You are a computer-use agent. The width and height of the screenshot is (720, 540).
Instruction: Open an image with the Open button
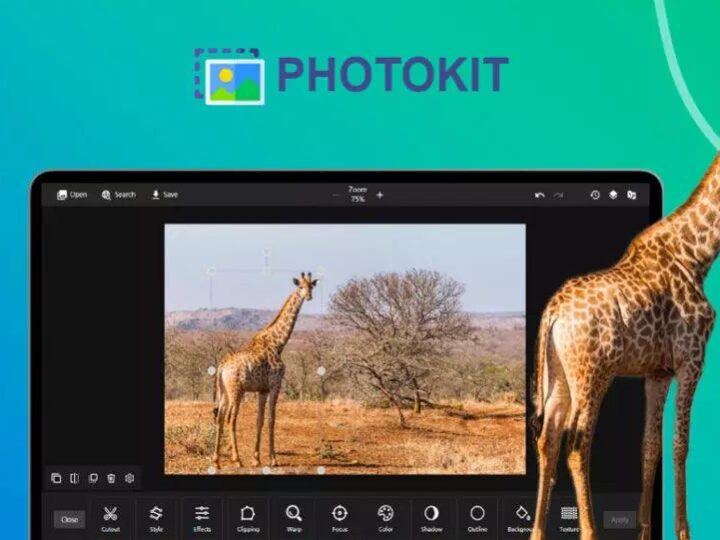(72, 195)
